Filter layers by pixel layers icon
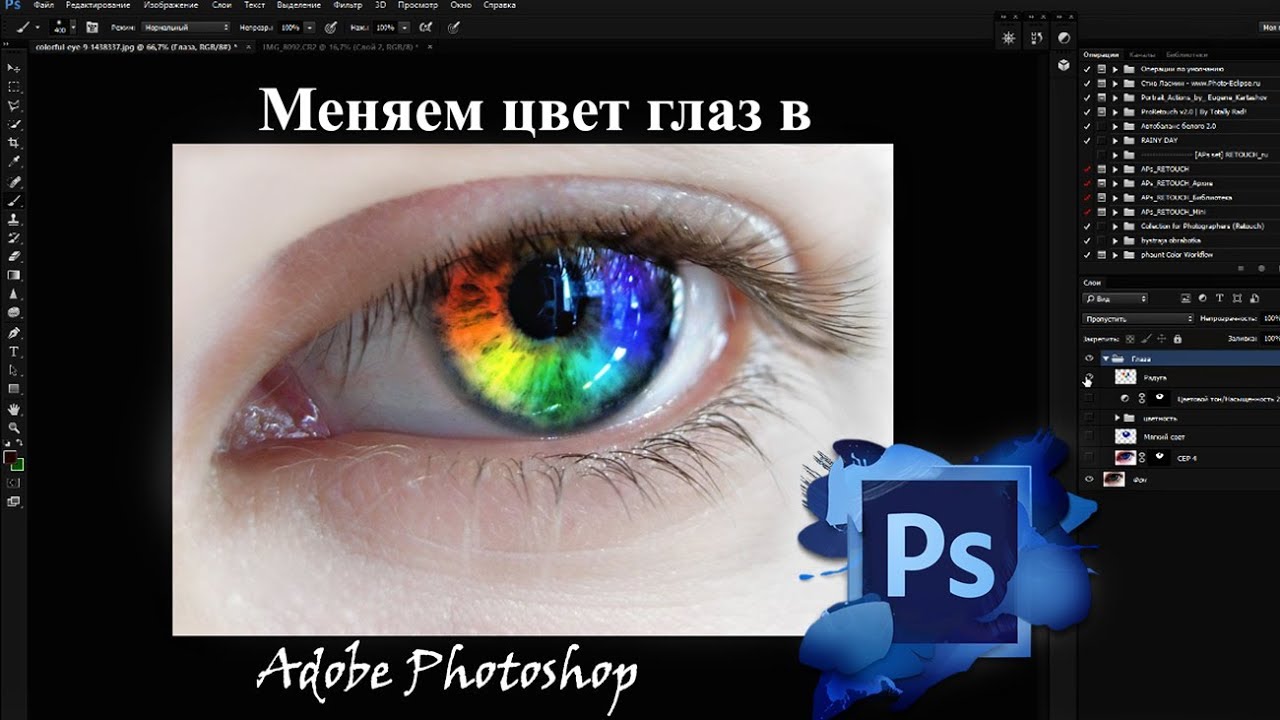This screenshot has width=1280, height=720. click(1185, 299)
